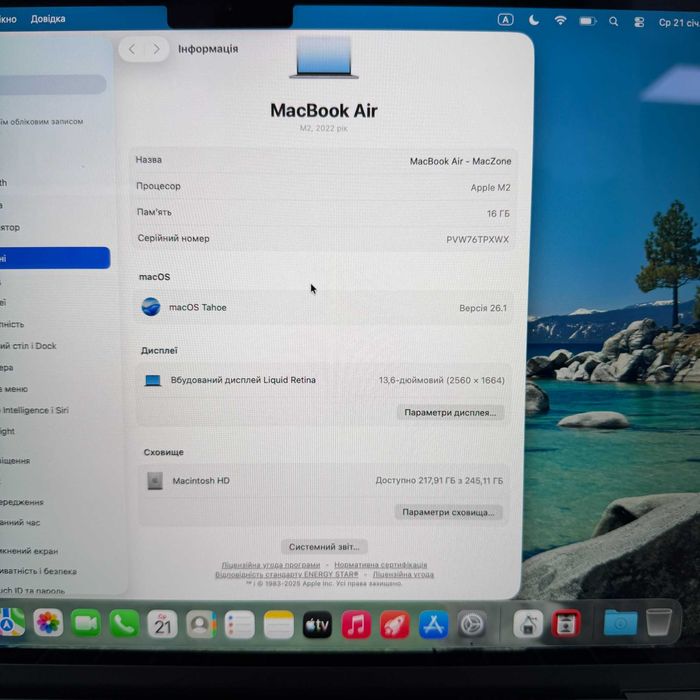This screenshot has width=700, height=700.
Task: Click 'Доступно 217,91 ГБ з 245,11 ГБ'
Action: pos(439,481)
